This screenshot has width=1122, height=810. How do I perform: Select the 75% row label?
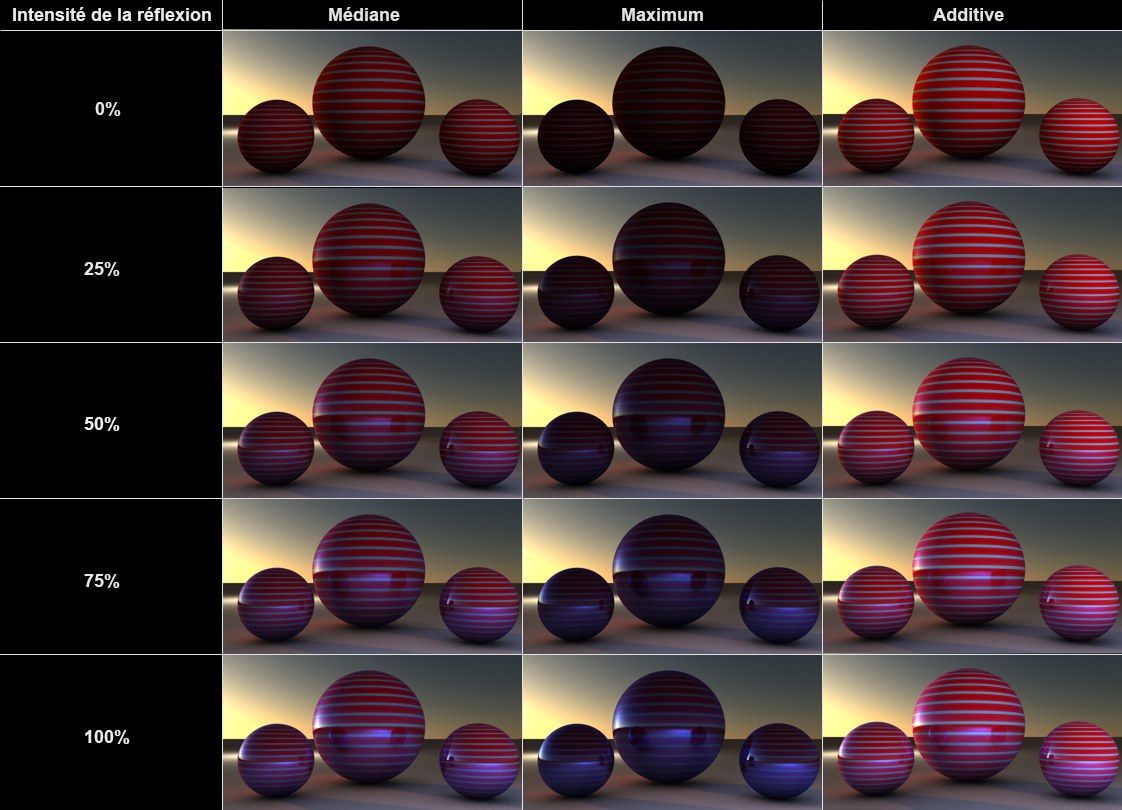(x=102, y=580)
